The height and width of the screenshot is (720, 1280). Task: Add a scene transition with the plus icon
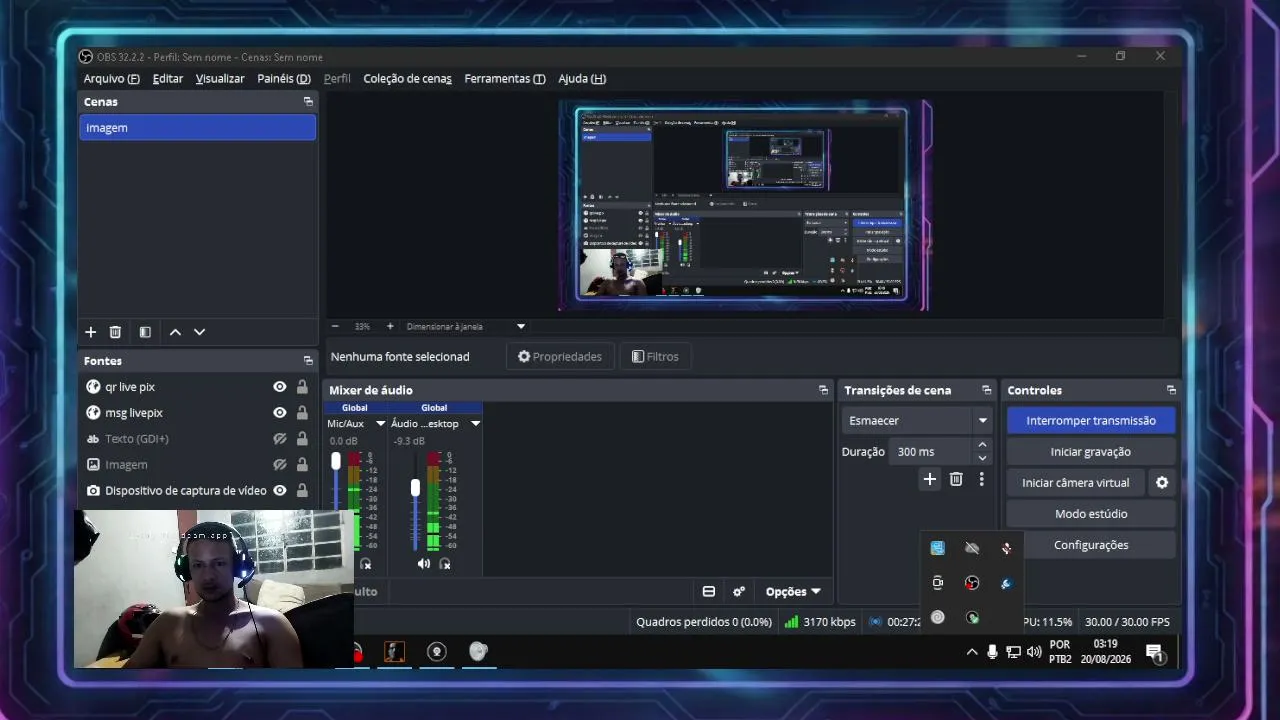coord(929,480)
